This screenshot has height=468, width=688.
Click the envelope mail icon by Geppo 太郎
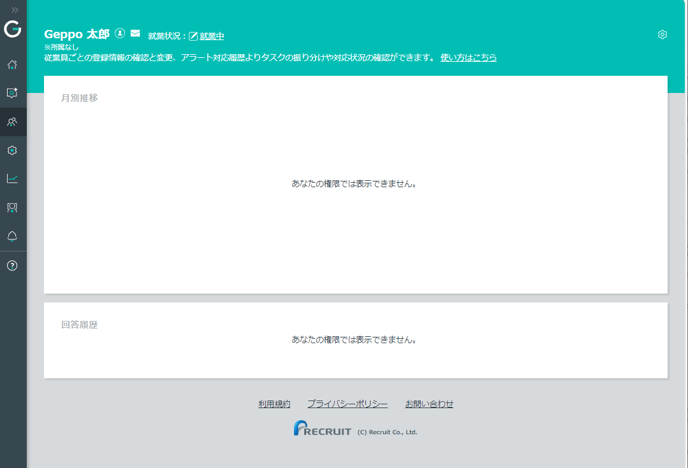tap(135, 33)
